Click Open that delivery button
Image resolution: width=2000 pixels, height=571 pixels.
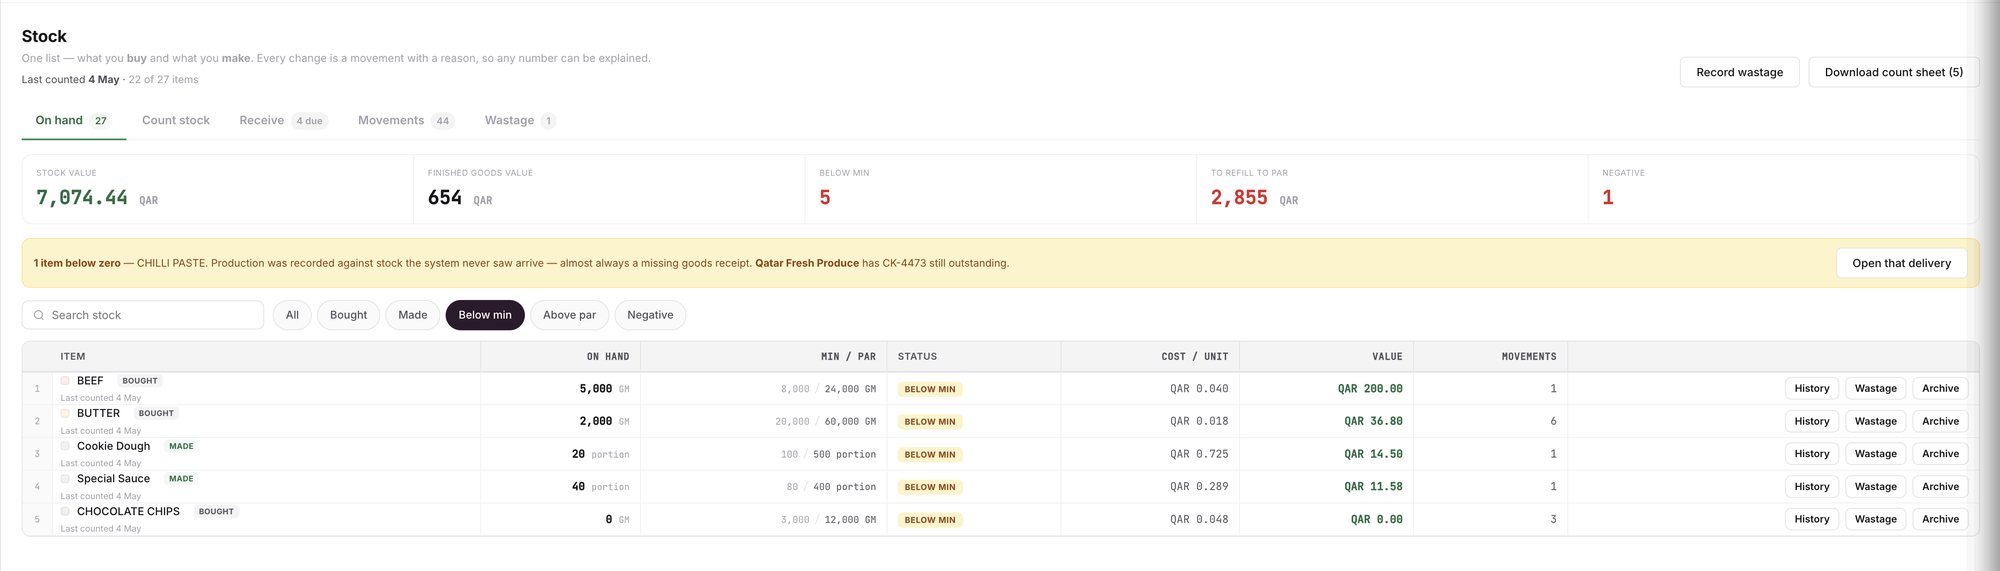[x=1901, y=263]
